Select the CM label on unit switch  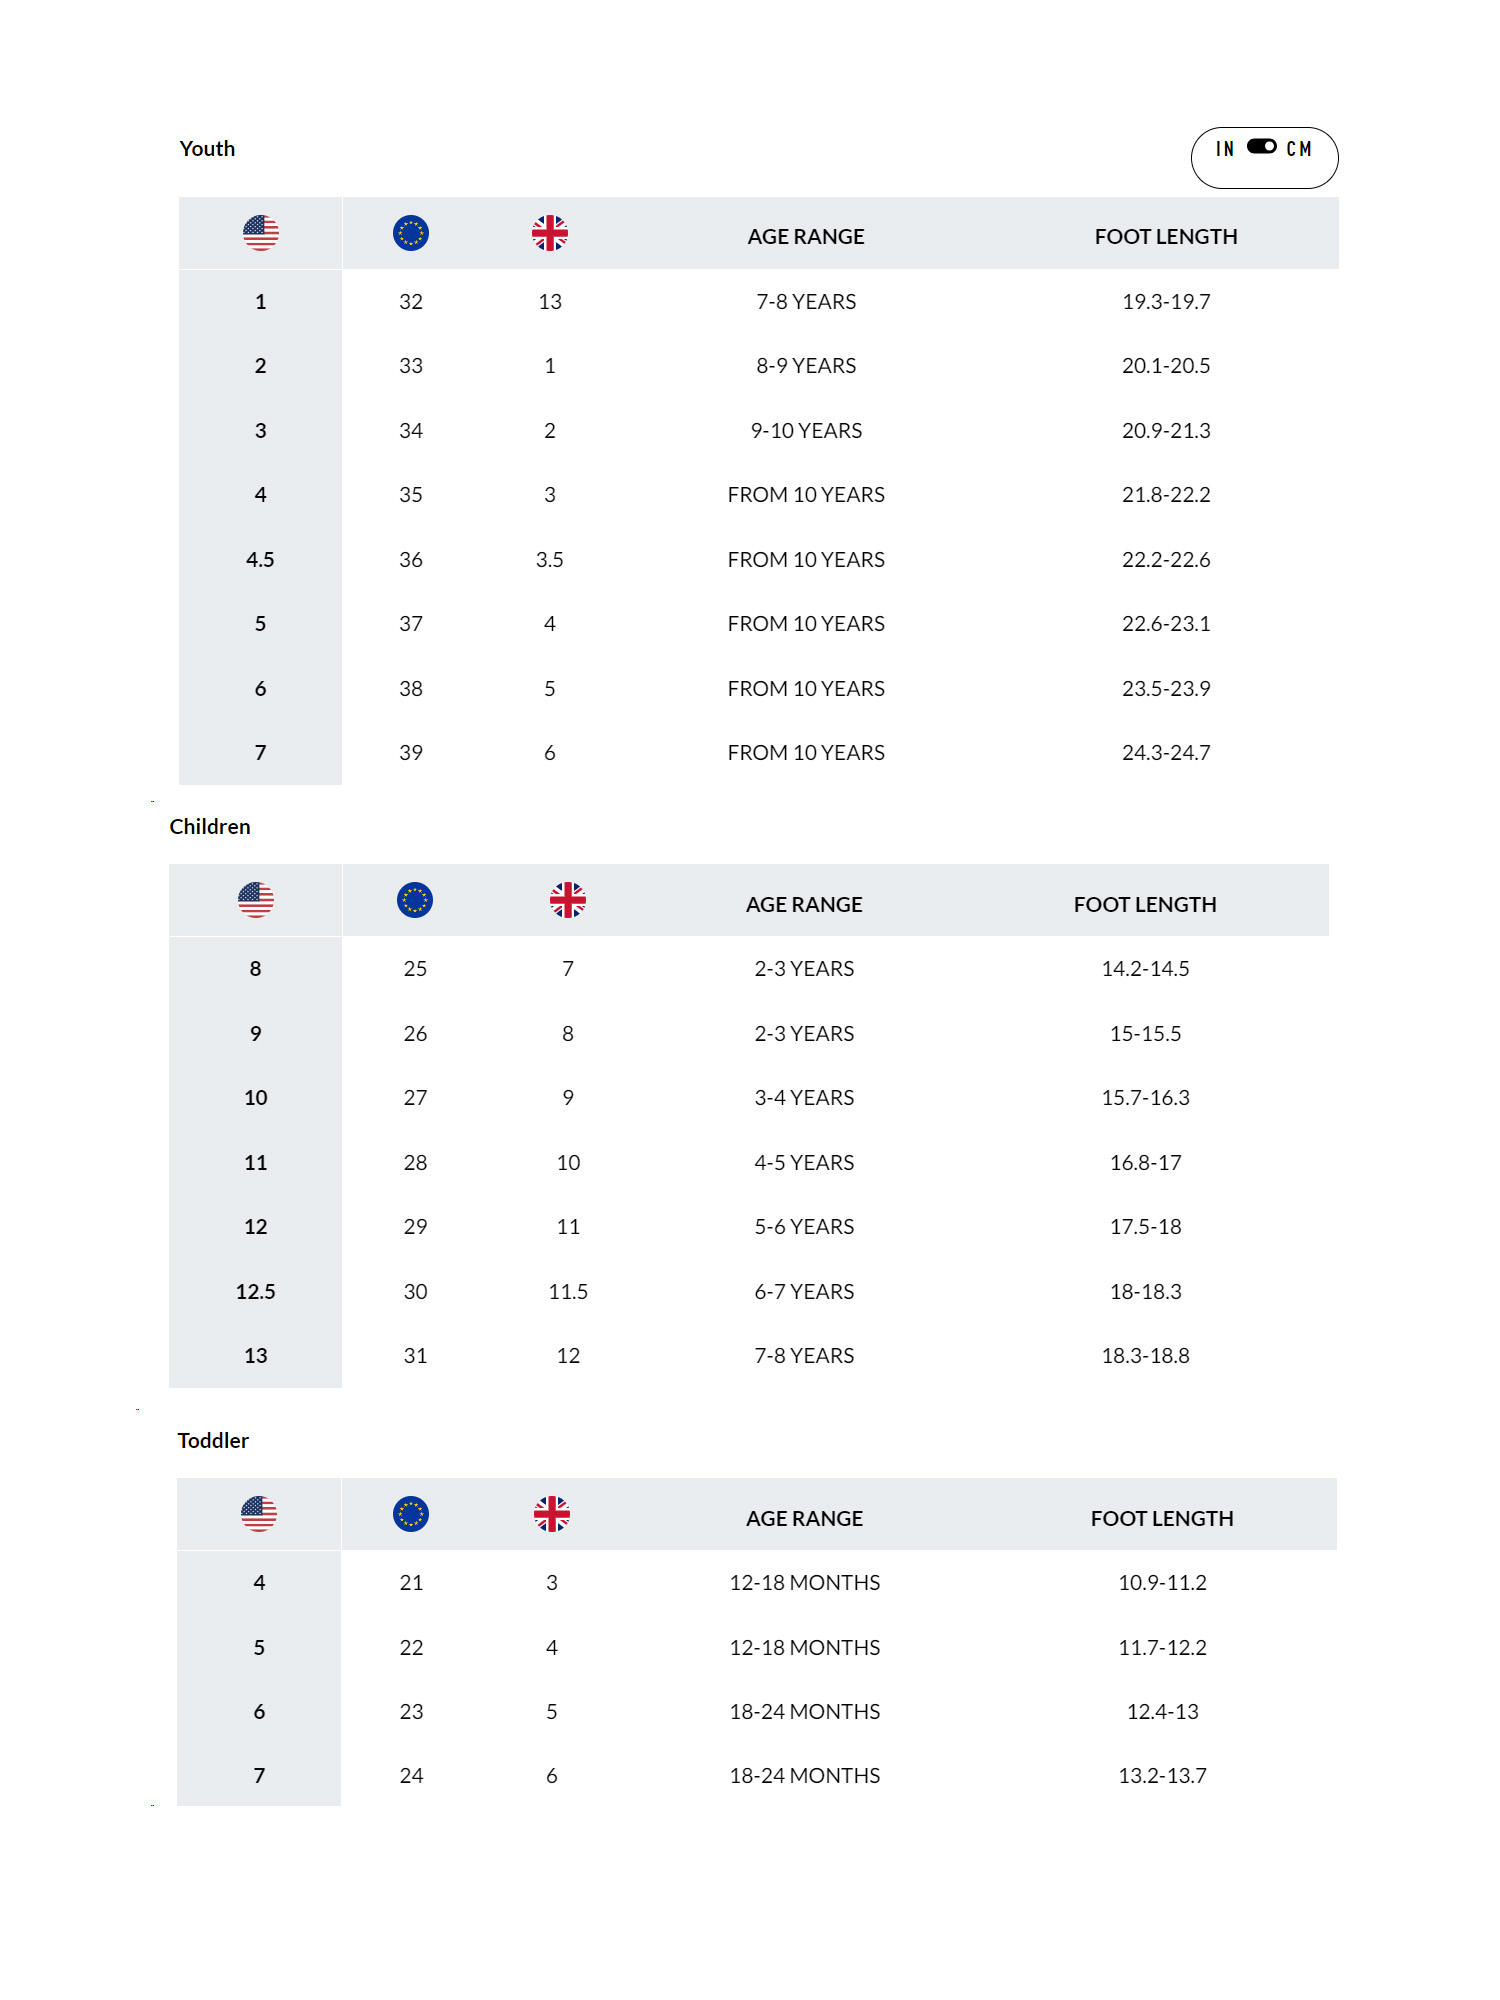1299,149
